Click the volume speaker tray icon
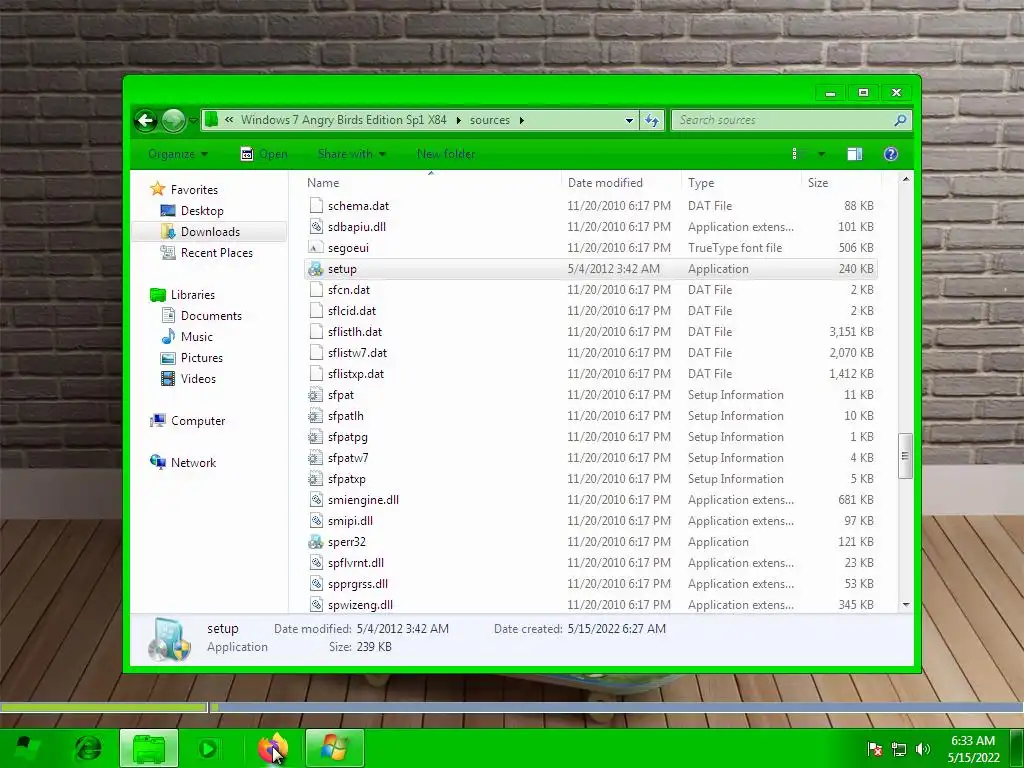 922,749
